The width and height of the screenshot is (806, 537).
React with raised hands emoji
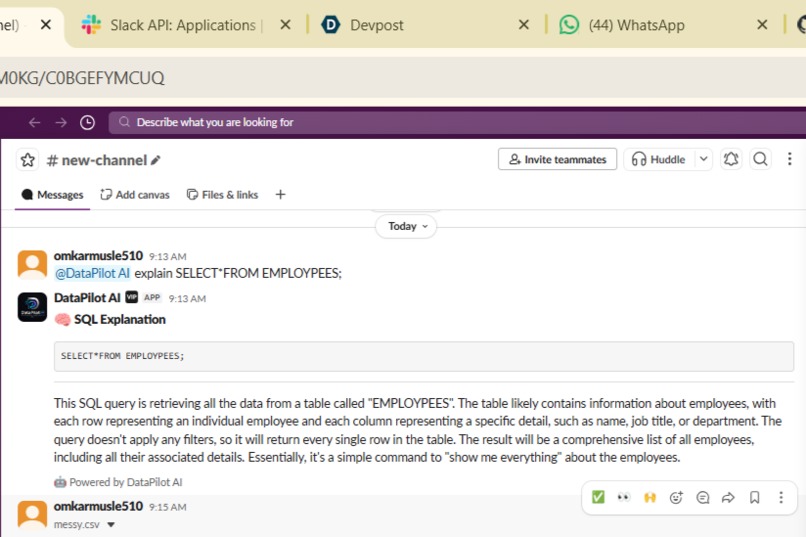click(x=650, y=497)
